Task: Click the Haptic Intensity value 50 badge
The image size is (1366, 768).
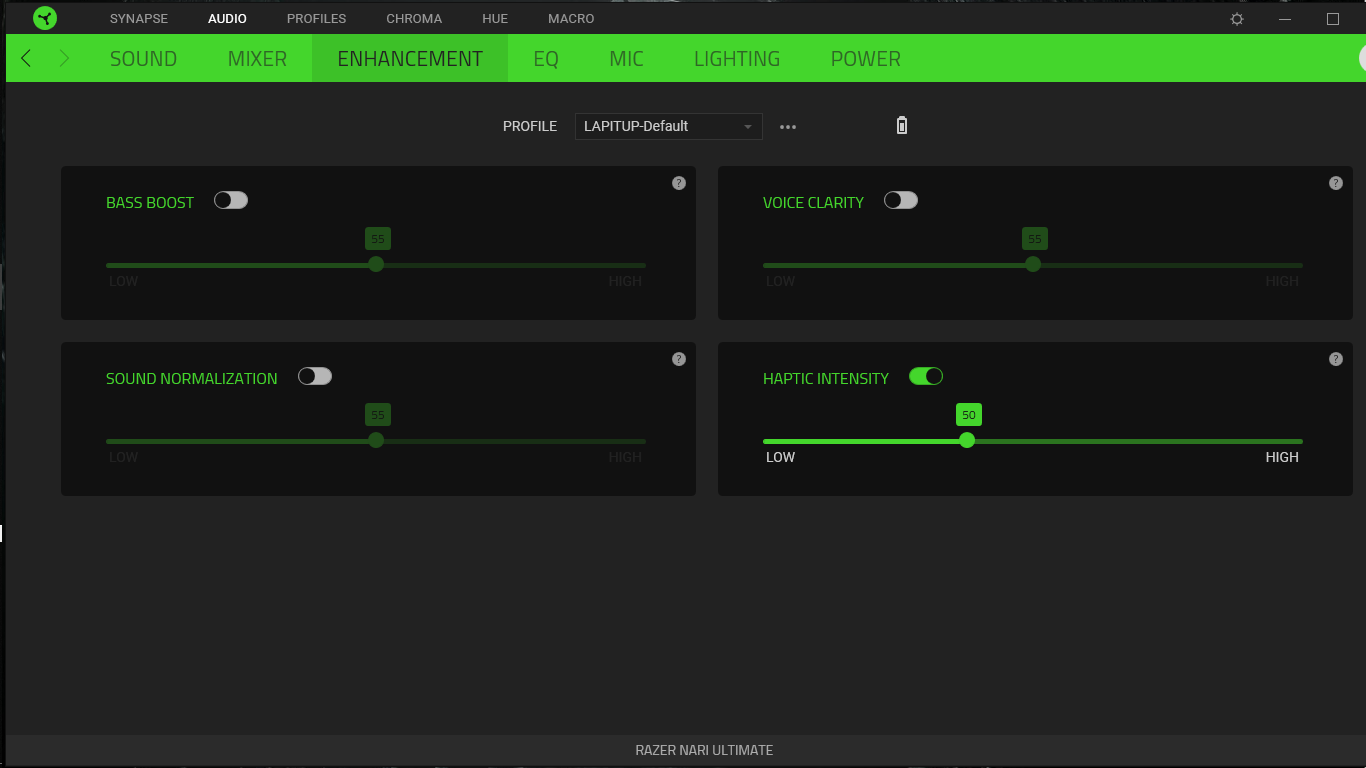Action: (968, 415)
